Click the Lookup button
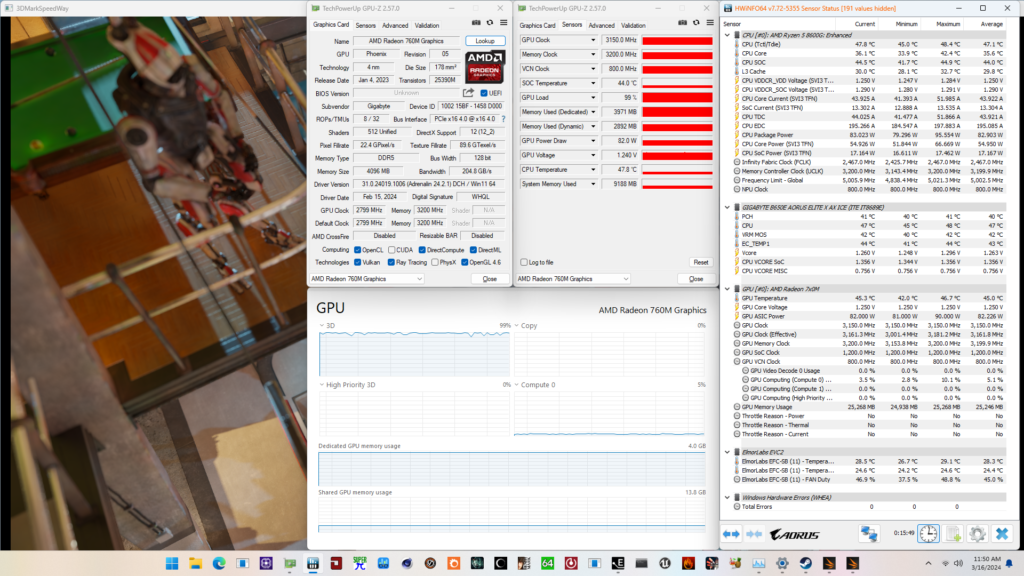 tap(485, 40)
